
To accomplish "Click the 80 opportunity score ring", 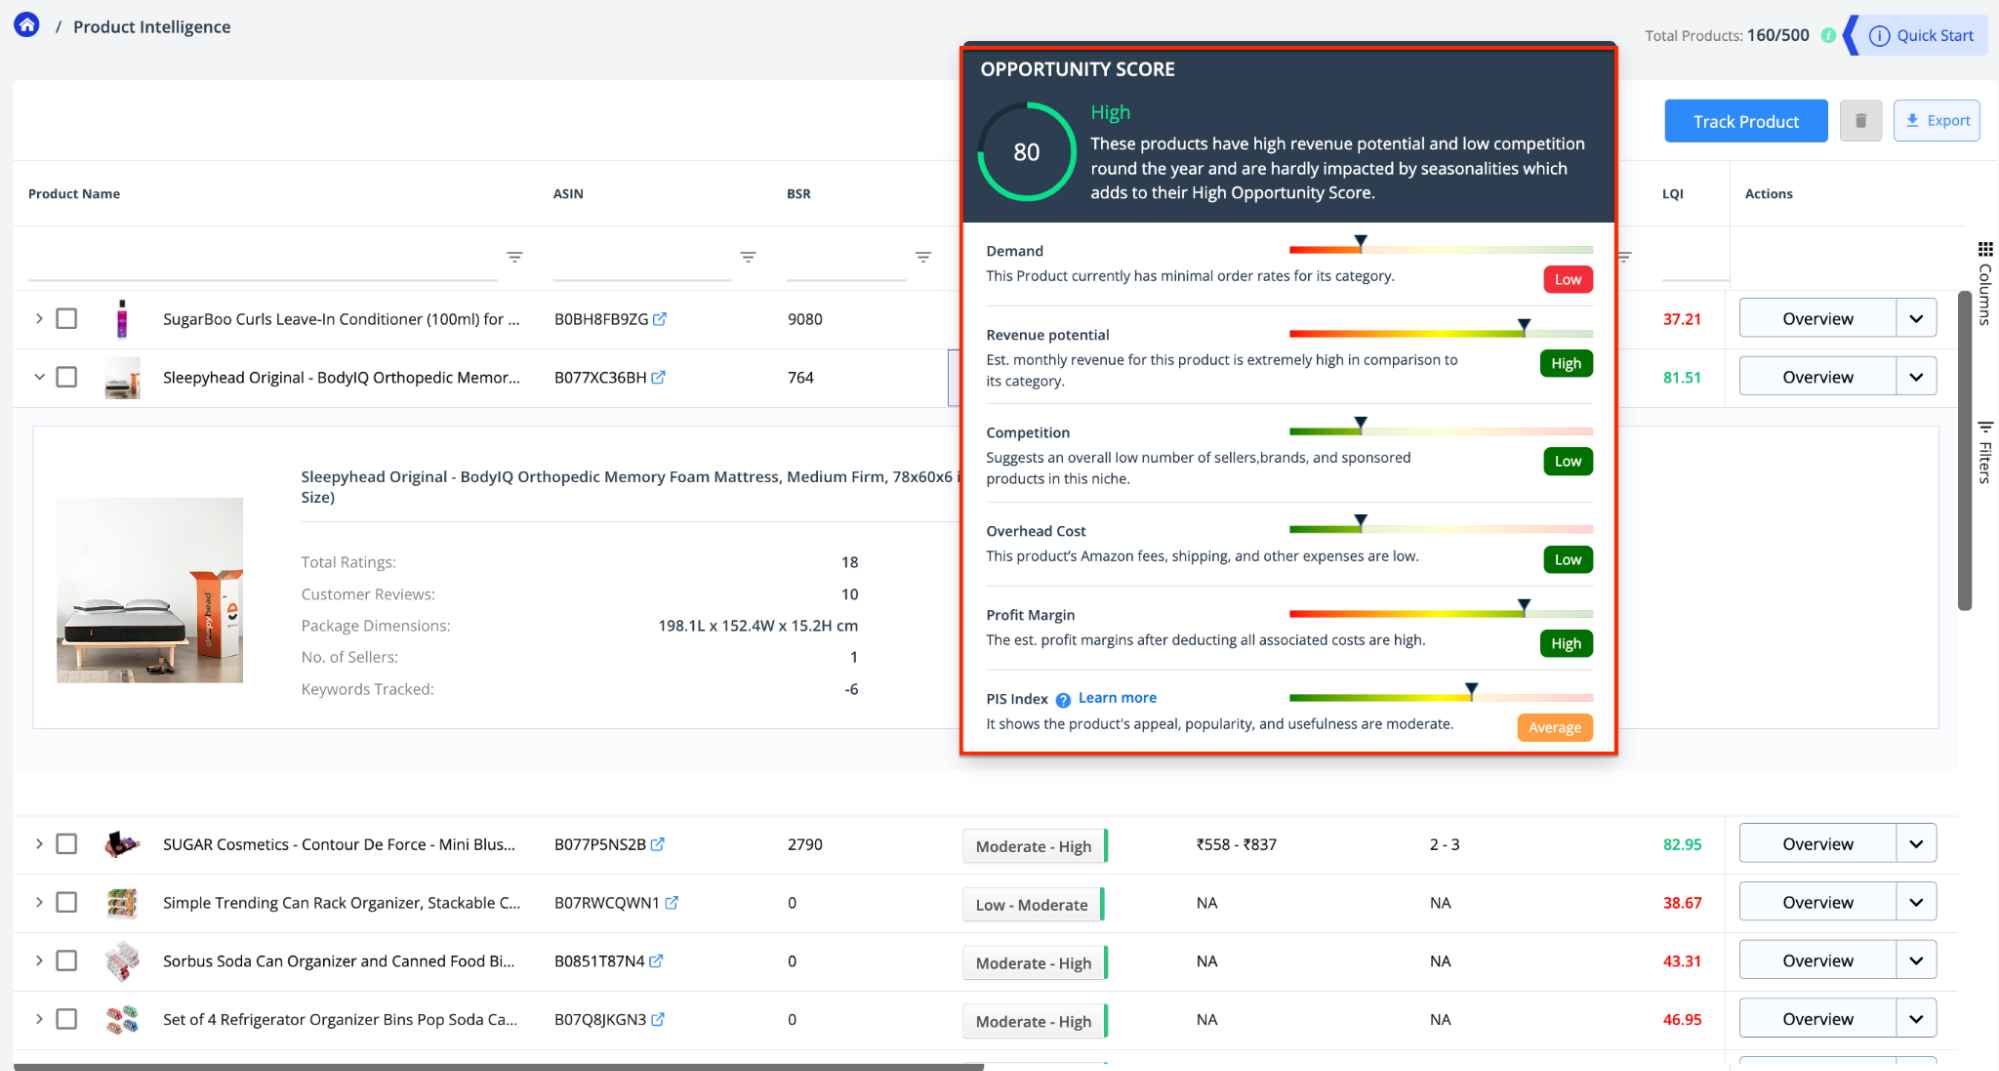I will [x=1026, y=152].
